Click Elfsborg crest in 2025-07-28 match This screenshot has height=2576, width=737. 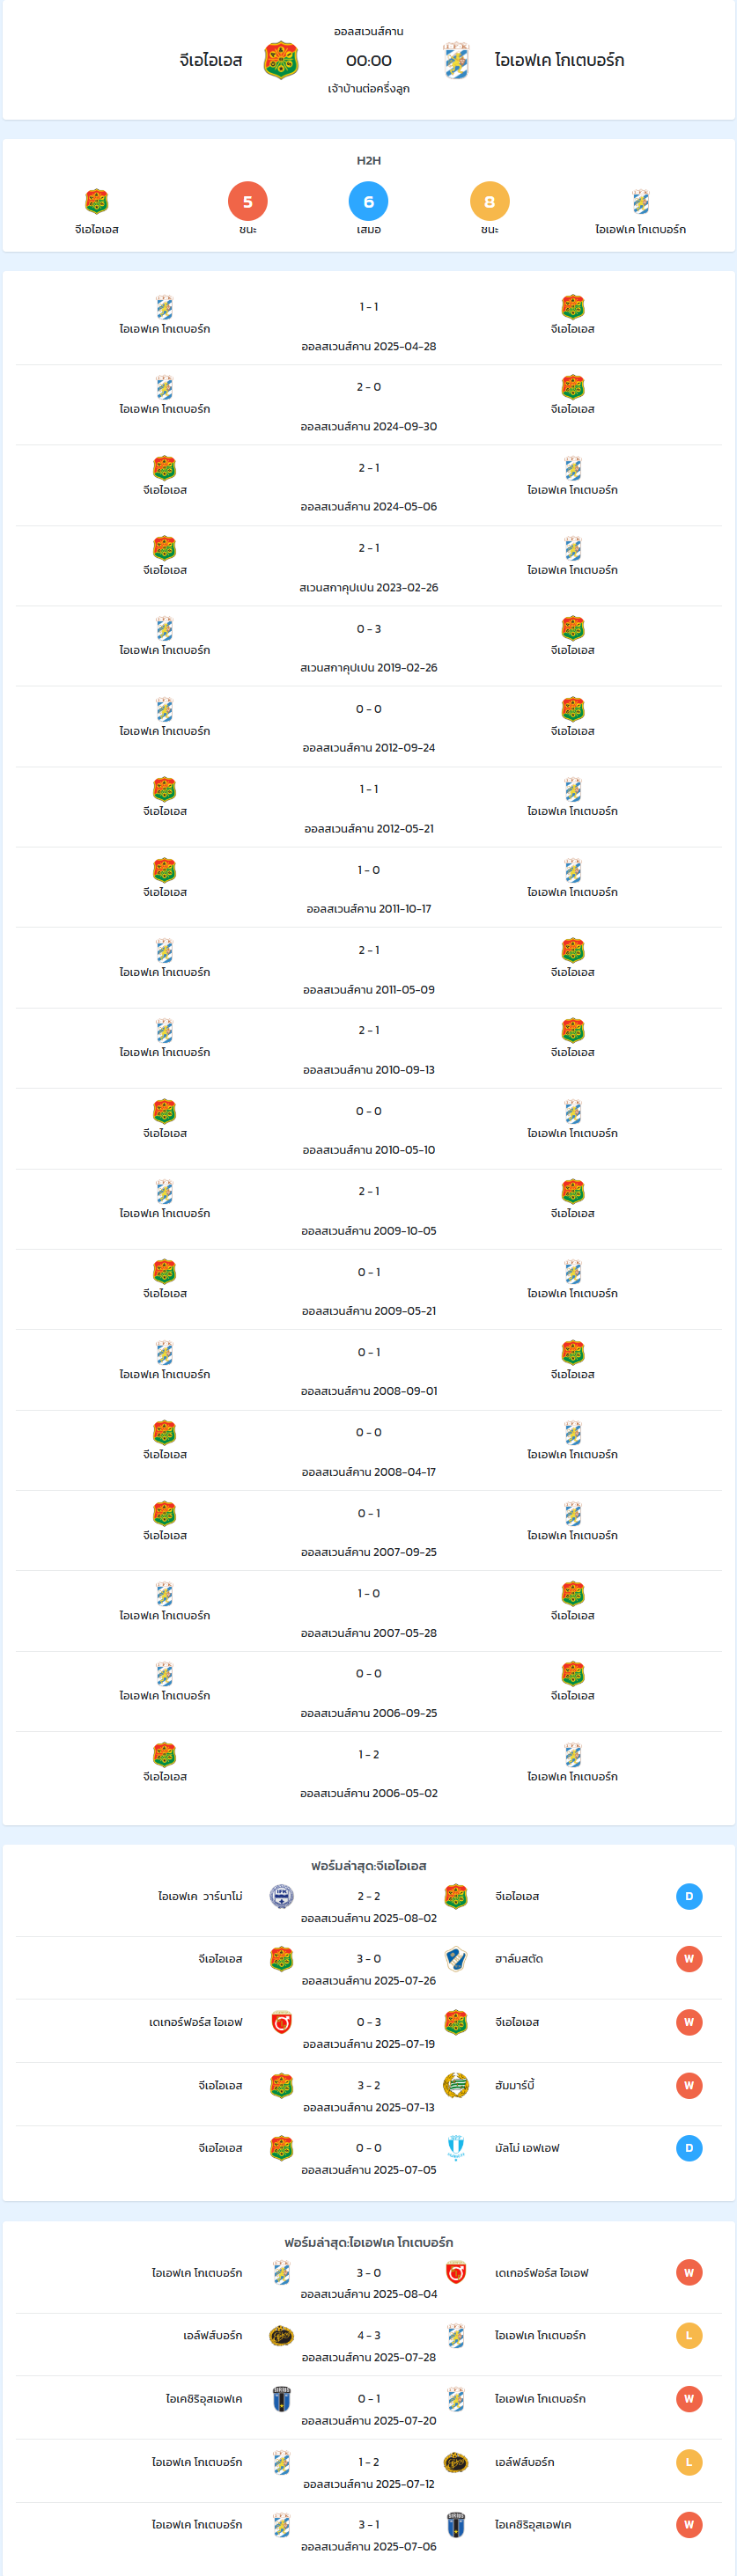[x=282, y=2335]
